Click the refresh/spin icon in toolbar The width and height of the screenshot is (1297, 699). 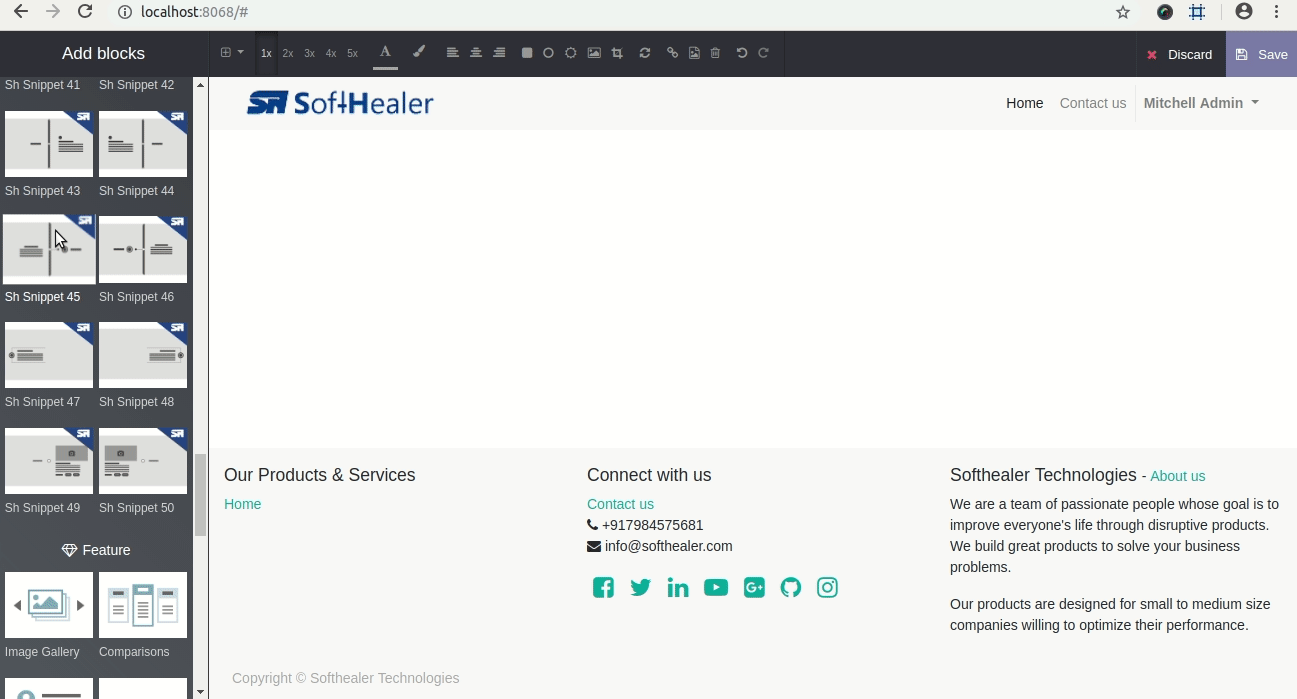[645, 53]
